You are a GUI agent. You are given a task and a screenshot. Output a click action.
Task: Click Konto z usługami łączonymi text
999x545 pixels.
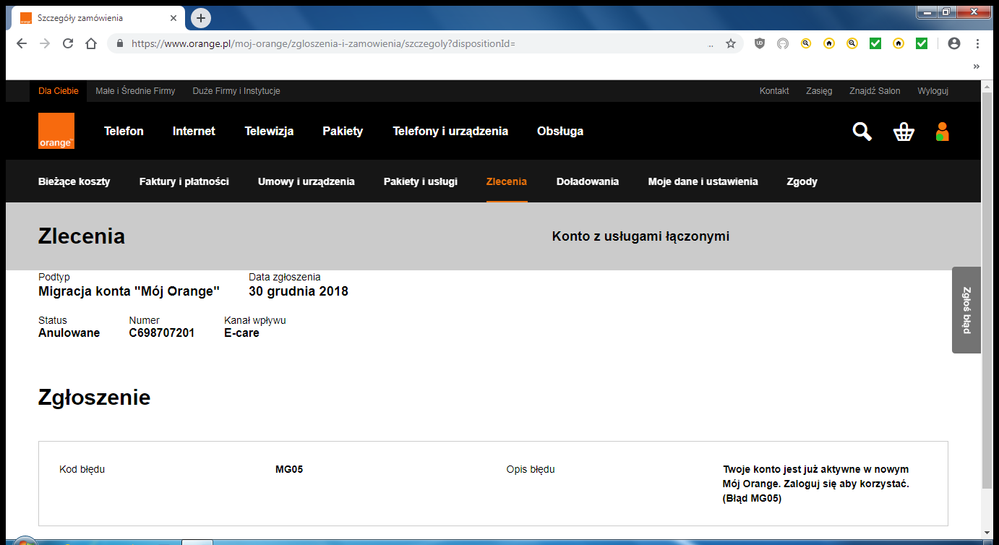click(640, 236)
